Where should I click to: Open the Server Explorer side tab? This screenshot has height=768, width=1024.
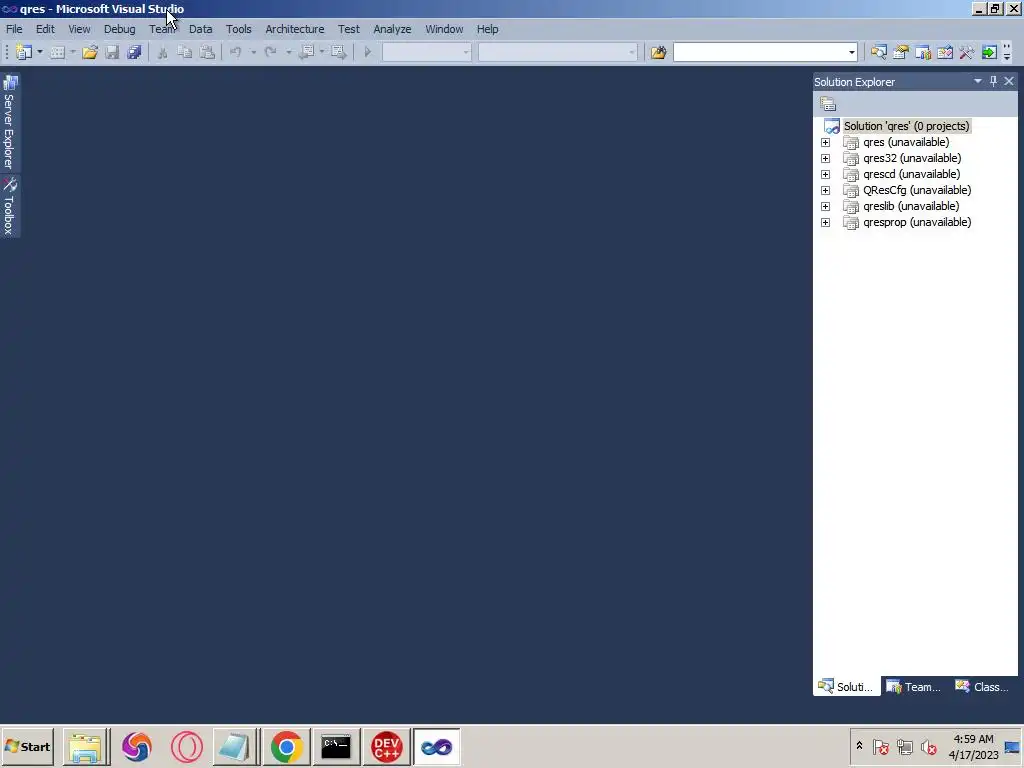tap(10, 122)
